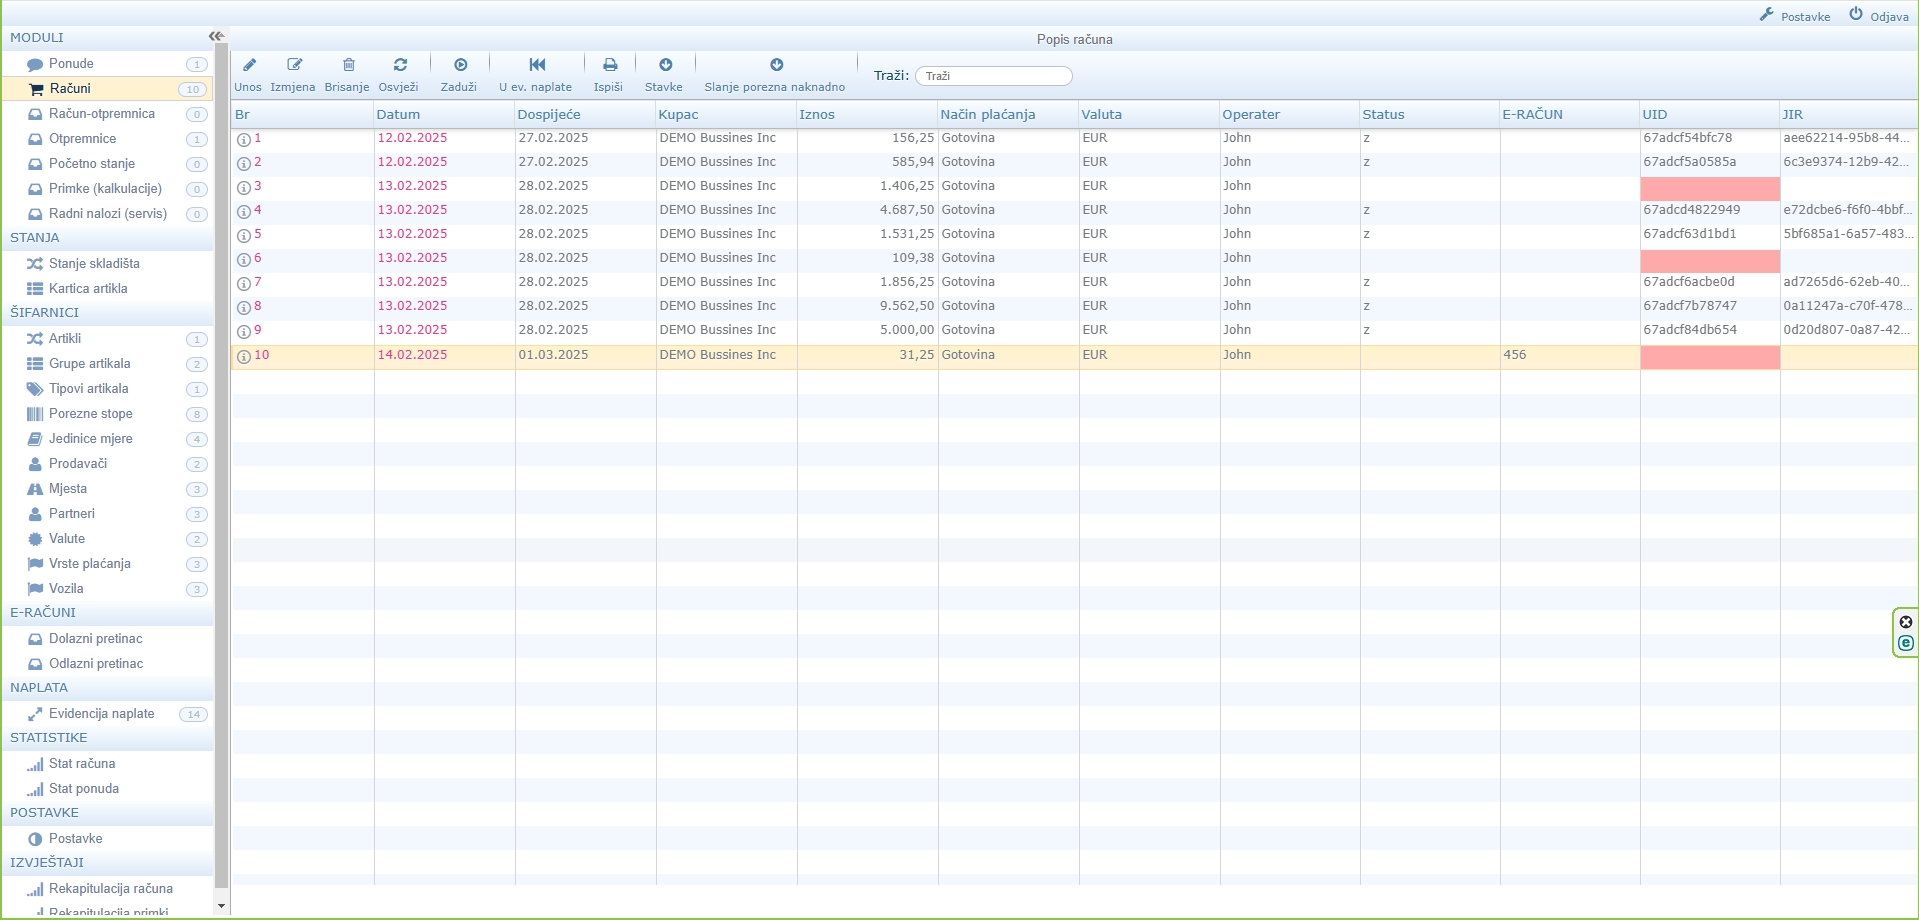1919x920 pixels.
Task: Open Postavke in top right corner
Action: (x=1796, y=16)
